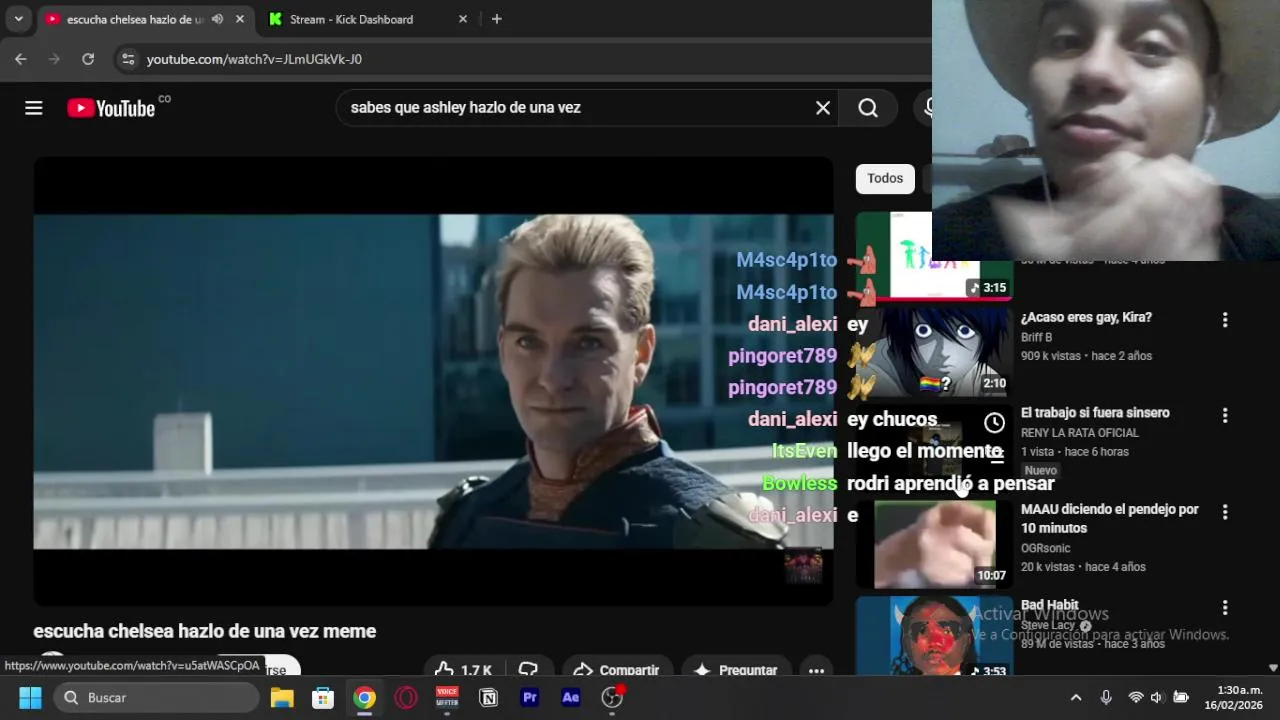Select the escucha chelsea YouTube tab
This screenshot has height=720, width=1280.
click(x=135, y=19)
